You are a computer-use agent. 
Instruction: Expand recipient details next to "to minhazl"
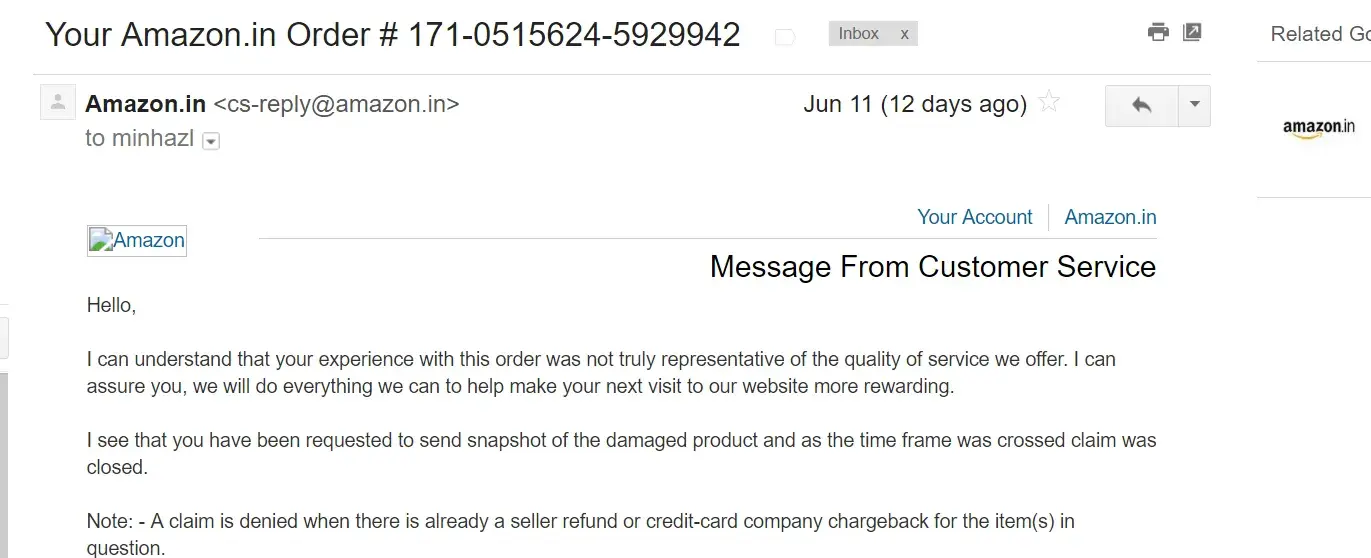(x=211, y=141)
